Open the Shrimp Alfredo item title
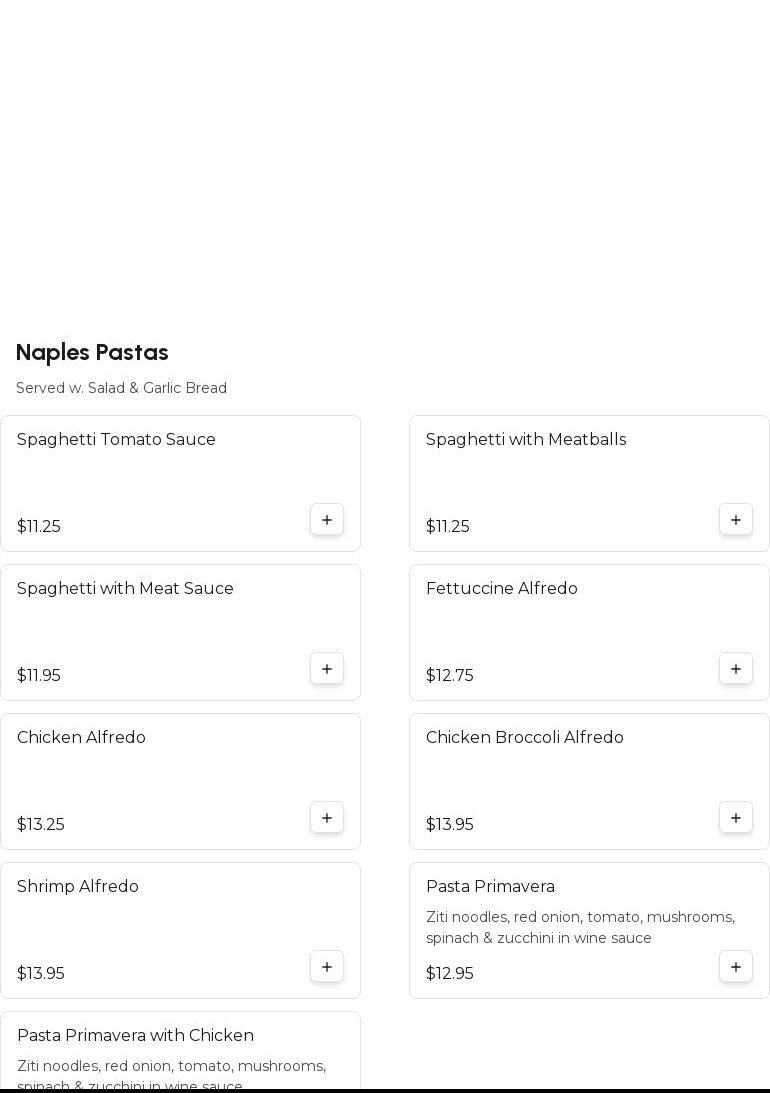 (78, 887)
